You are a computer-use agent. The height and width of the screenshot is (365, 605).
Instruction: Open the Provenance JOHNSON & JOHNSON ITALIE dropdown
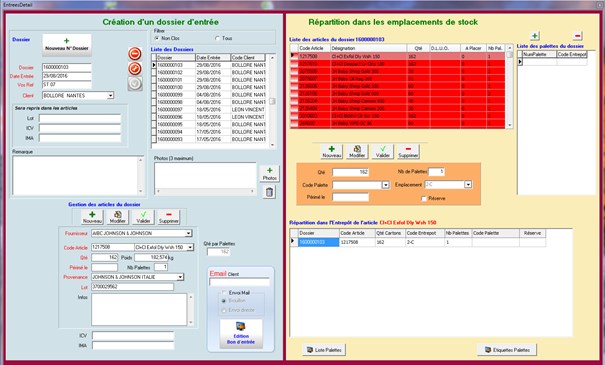[180, 277]
